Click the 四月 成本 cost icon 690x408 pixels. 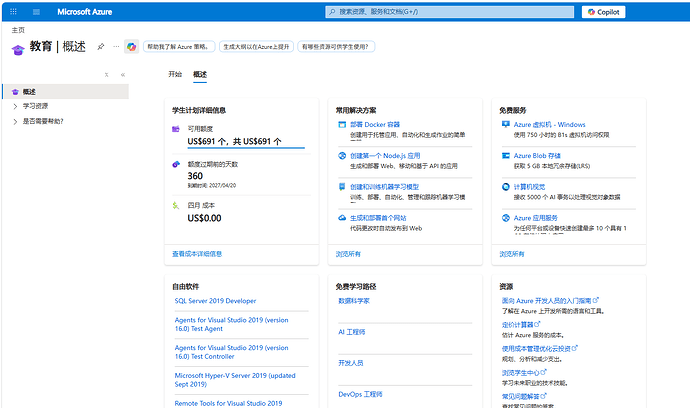[176, 206]
